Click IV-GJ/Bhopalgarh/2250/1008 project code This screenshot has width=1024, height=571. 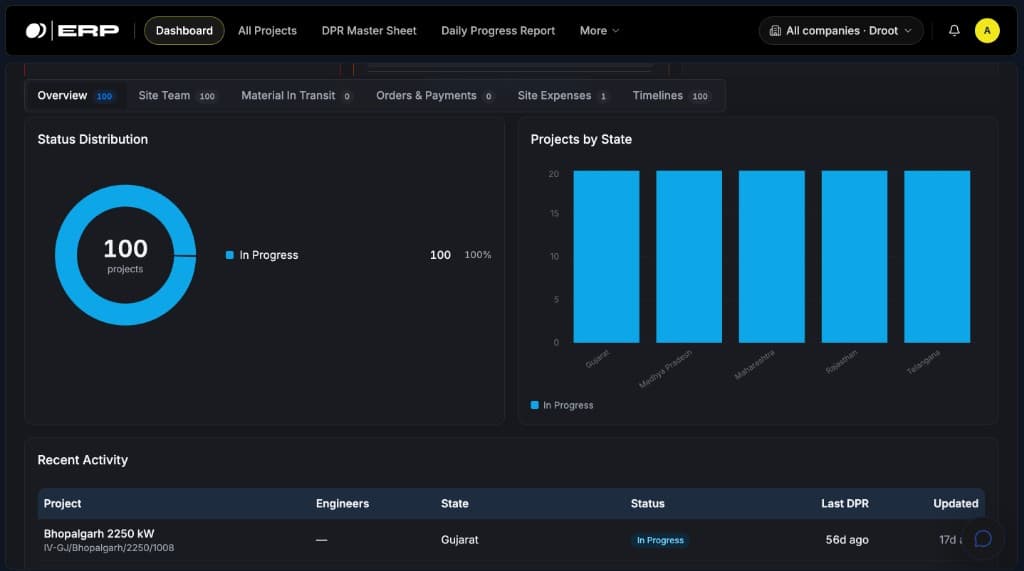click(109, 547)
